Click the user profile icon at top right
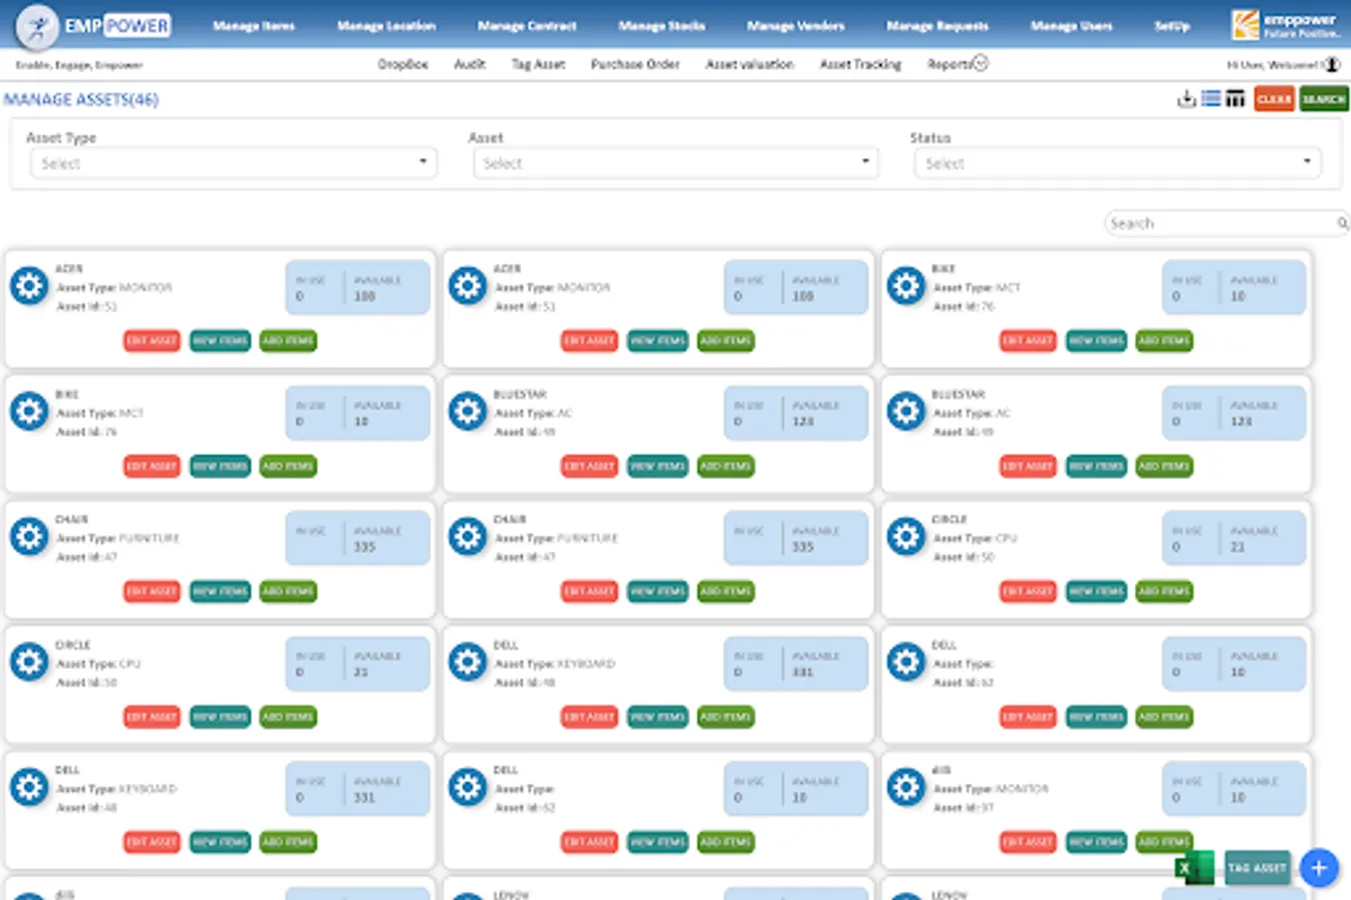The height and width of the screenshot is (900, 1351). click(1332, 64)
